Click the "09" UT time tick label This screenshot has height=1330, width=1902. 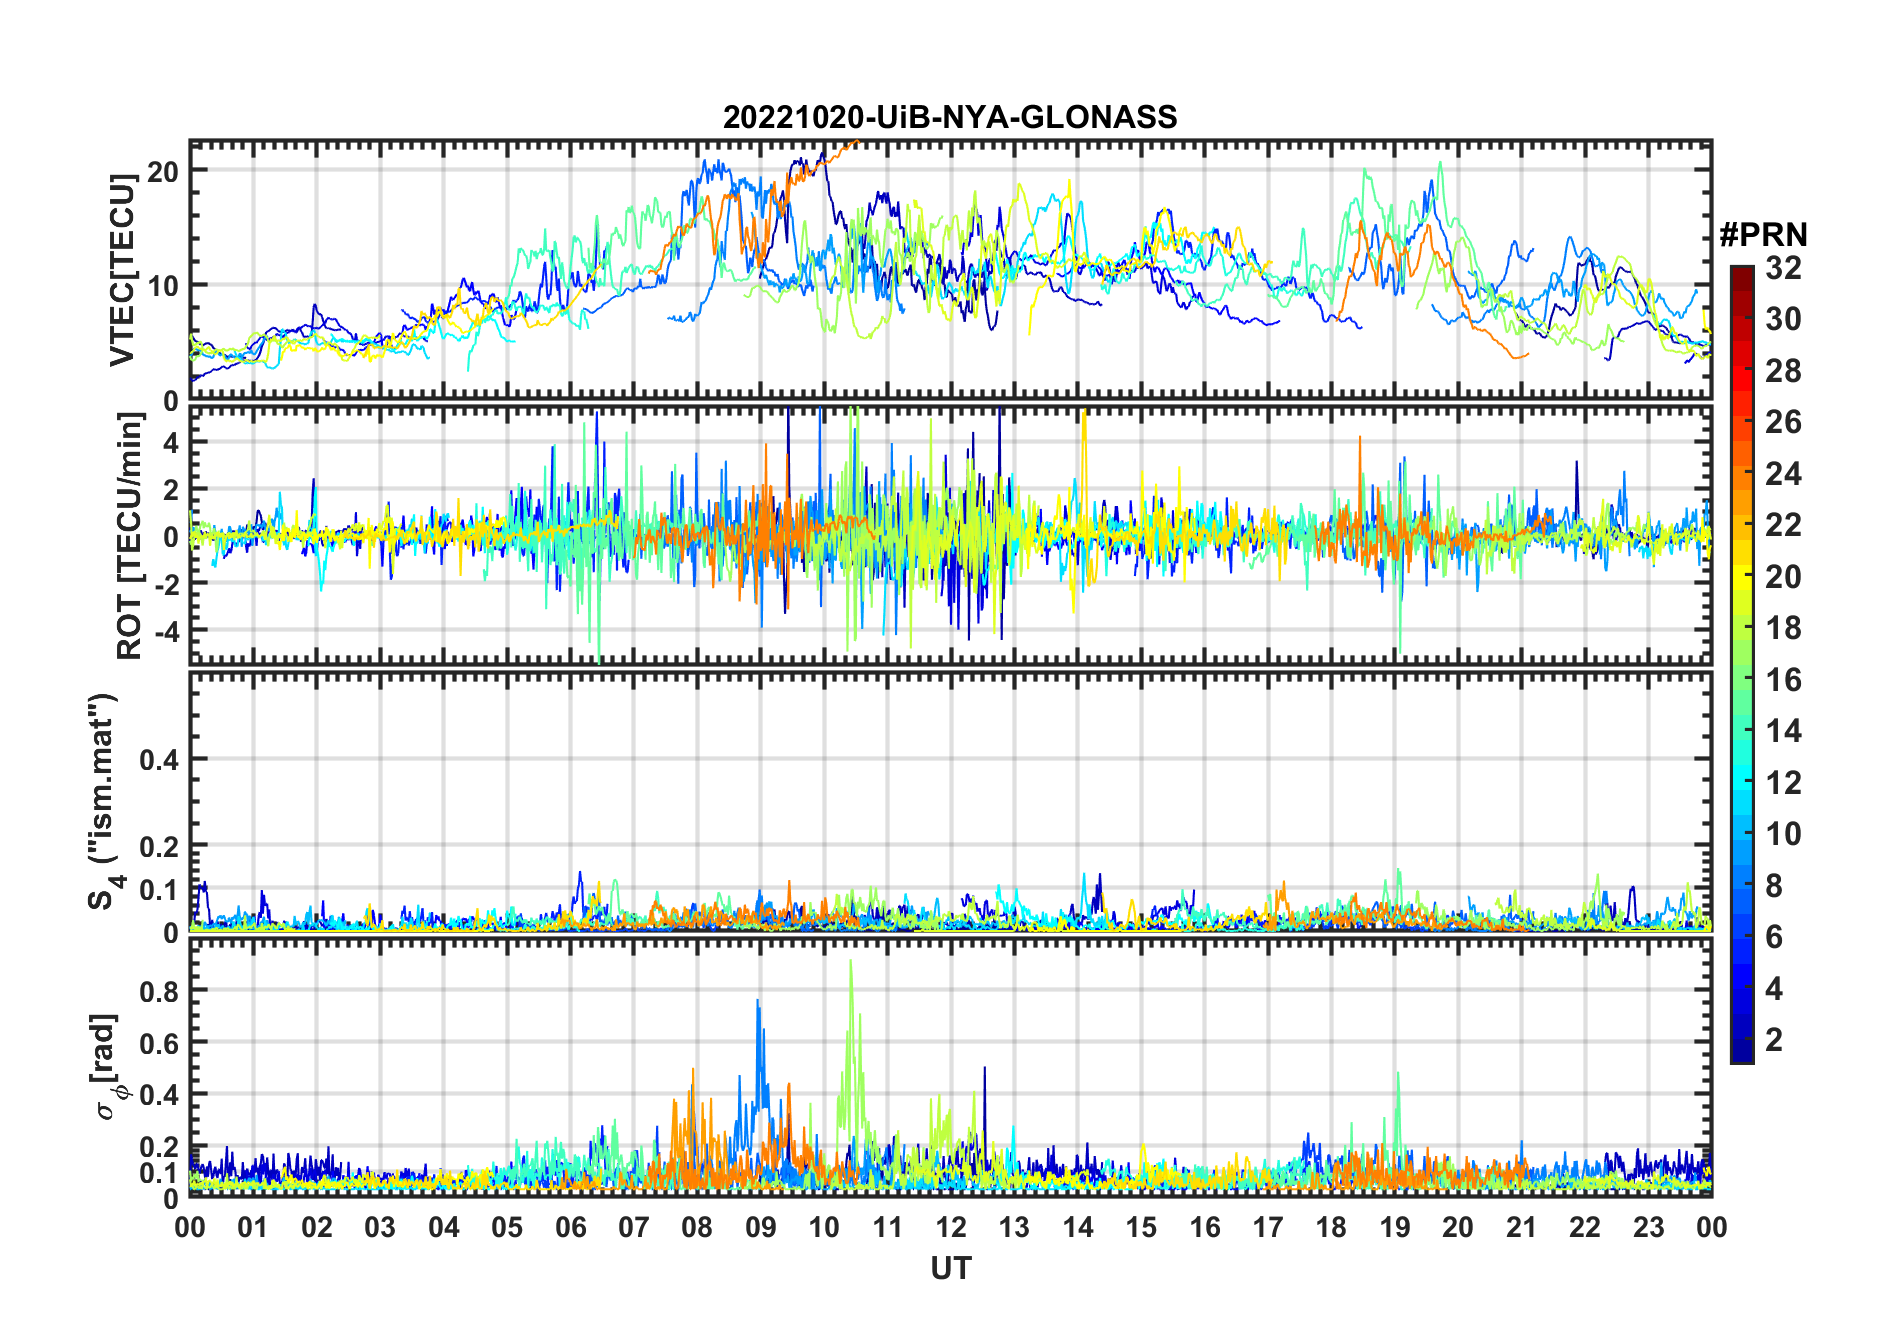pyautogui.click(x=760, y=1227)
